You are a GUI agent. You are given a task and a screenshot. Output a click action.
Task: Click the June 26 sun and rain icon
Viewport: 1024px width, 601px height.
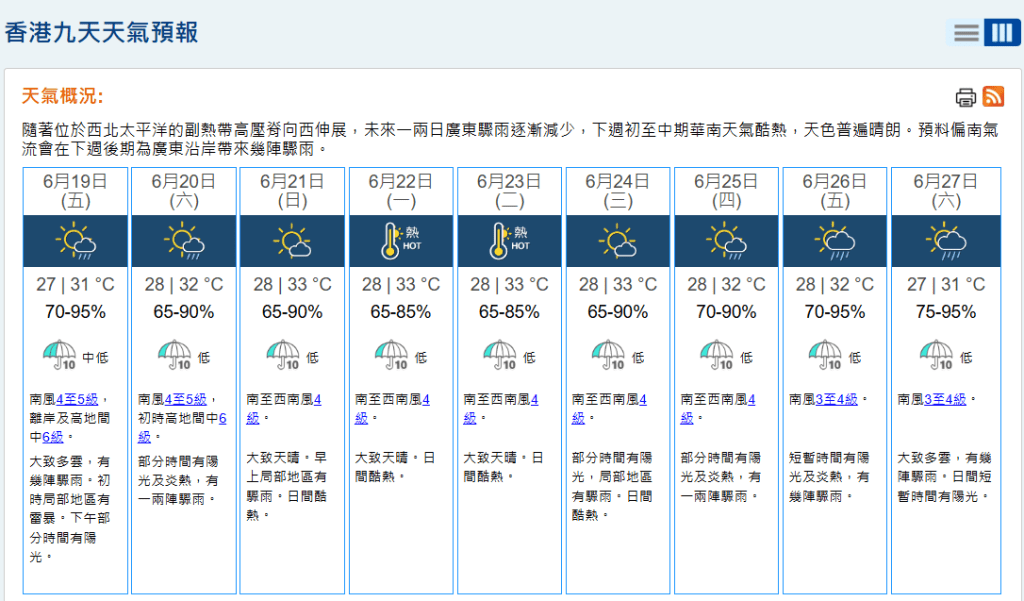(835, 240)
